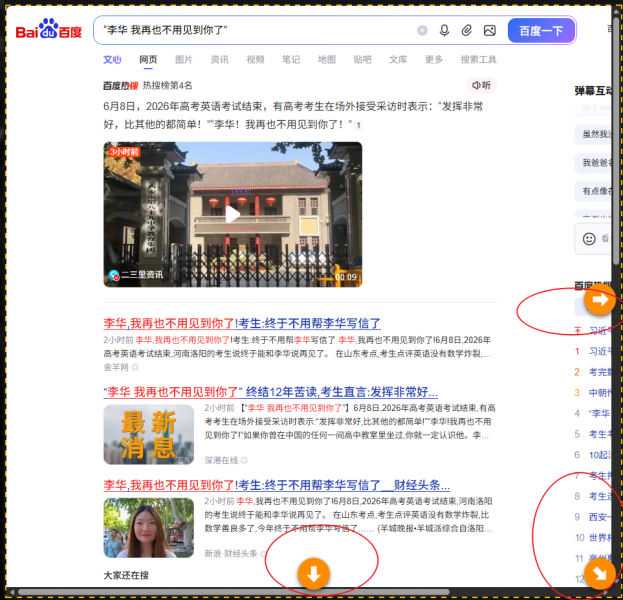This screenshot has width=623, height=600.
Task: Play the video with the white play icon
Action: (232, 215)
